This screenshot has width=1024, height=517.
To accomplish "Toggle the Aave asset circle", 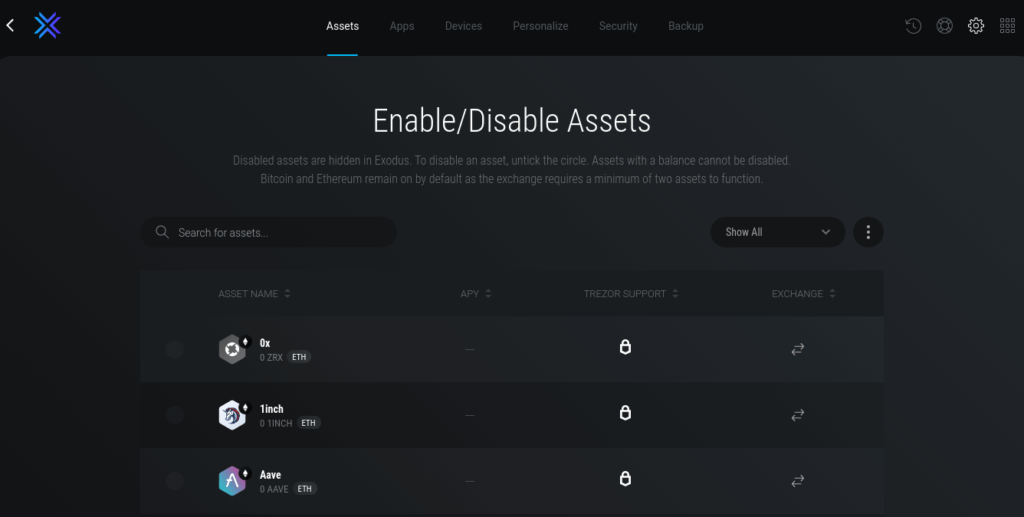I will tap(175, 481).
